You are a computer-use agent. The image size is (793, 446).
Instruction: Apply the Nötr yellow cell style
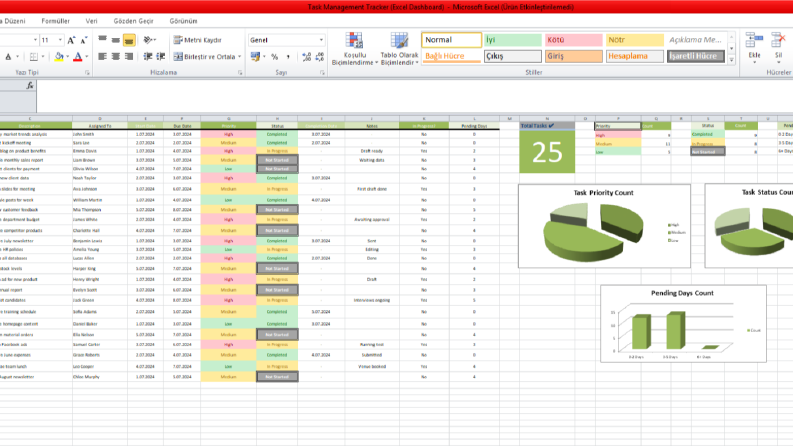click(x=635, y=40)
